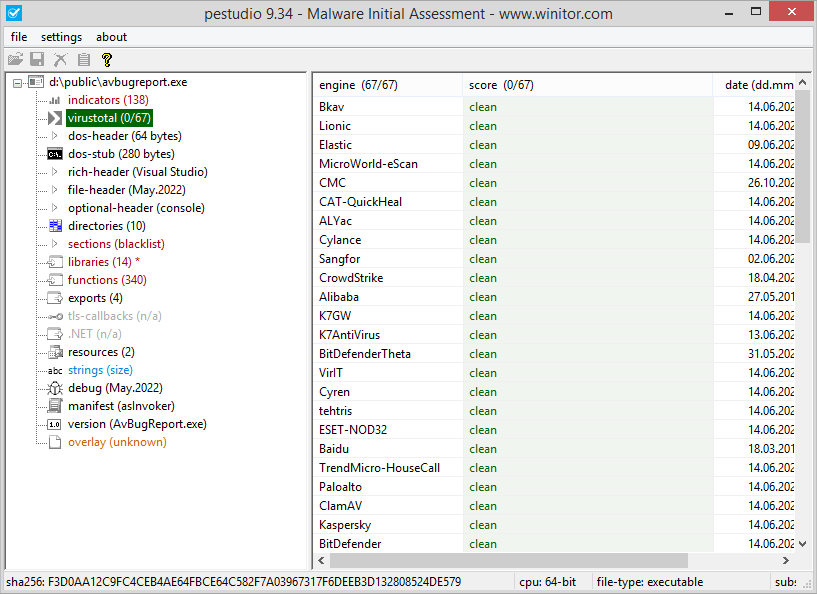Viewport: 817px width, 594px height.
Task: Expand the optional-header node
Action: 55,208
